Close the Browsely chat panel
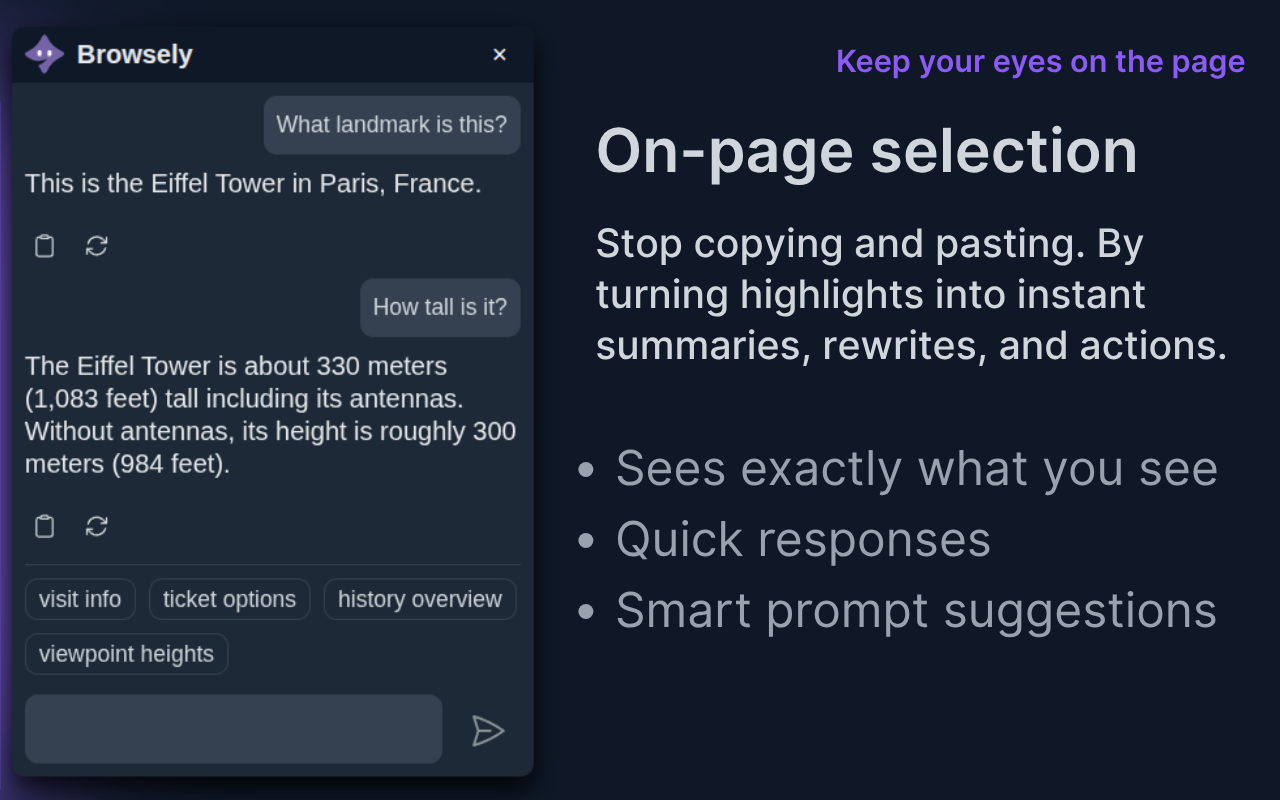This screenshot has height=800, width=1280. (x=500, y=55)
